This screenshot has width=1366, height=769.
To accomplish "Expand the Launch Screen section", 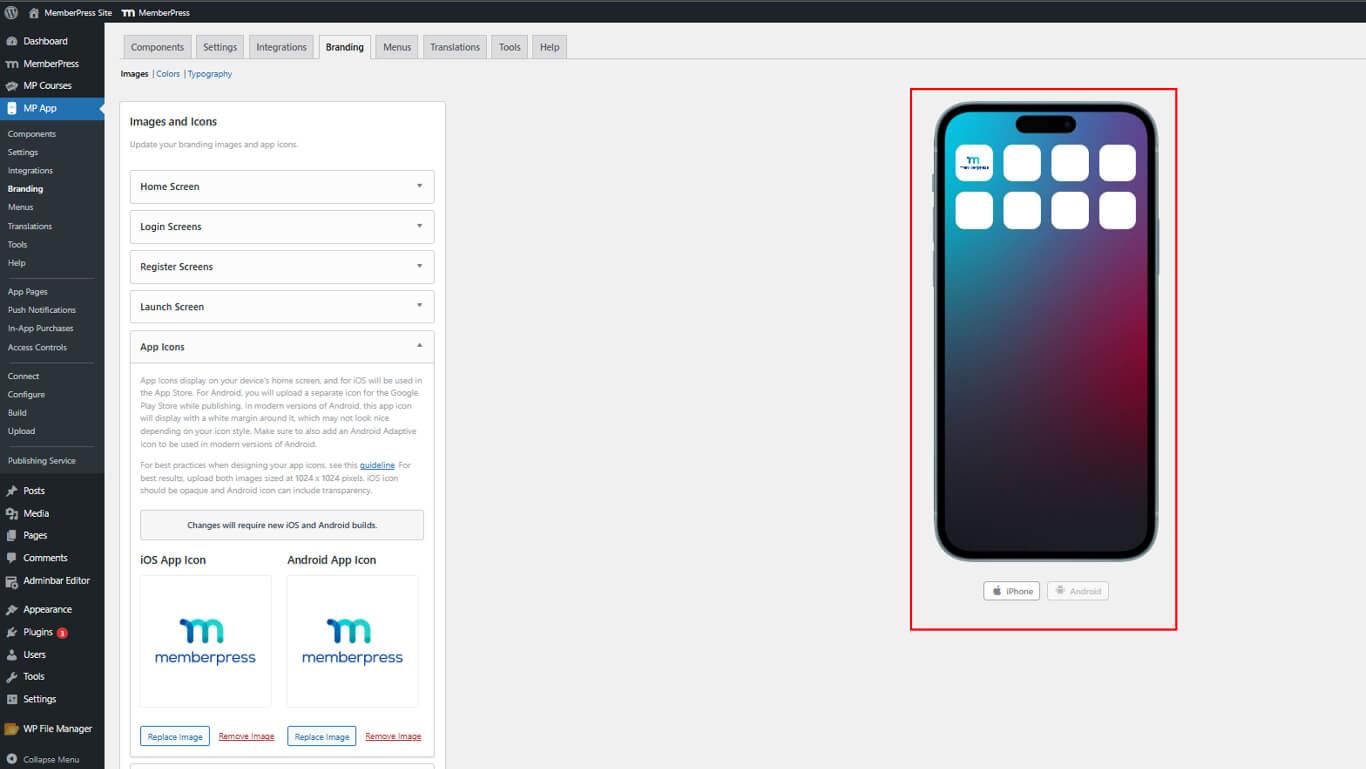I will (x=282, y=307).
